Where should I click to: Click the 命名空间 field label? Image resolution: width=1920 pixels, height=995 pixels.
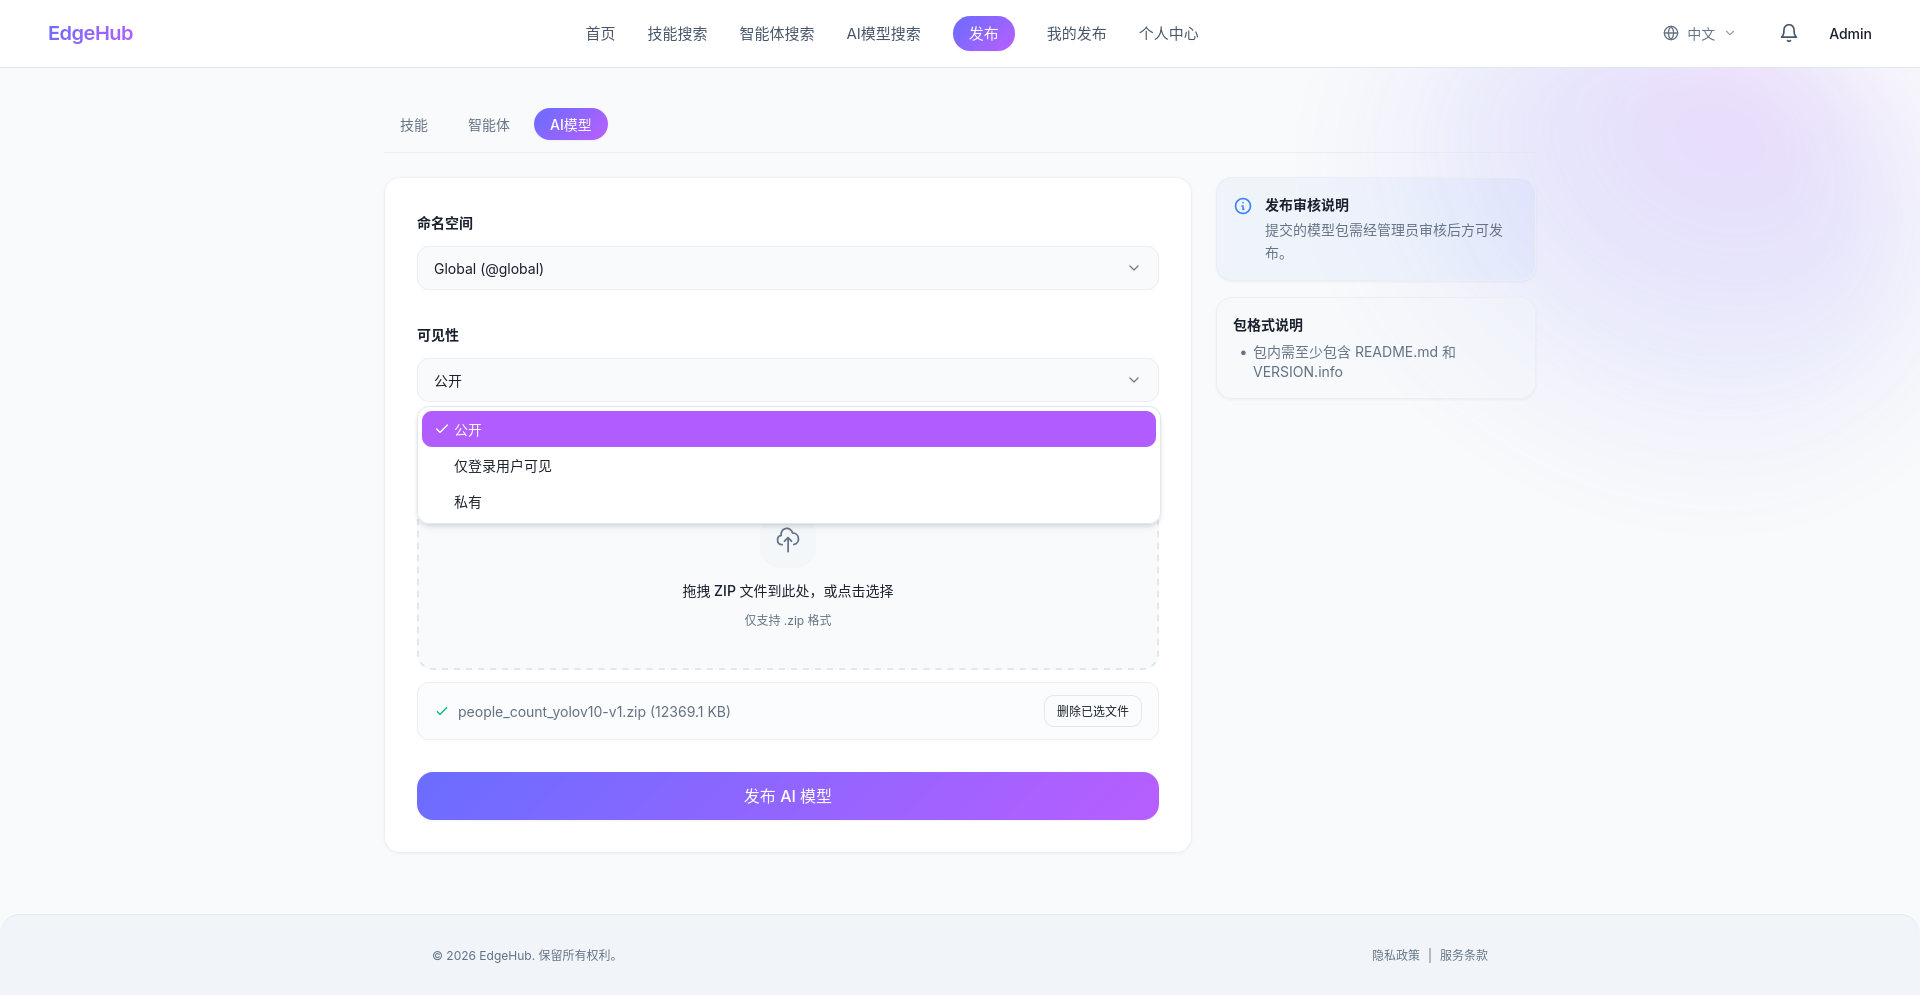coord(445,223)
